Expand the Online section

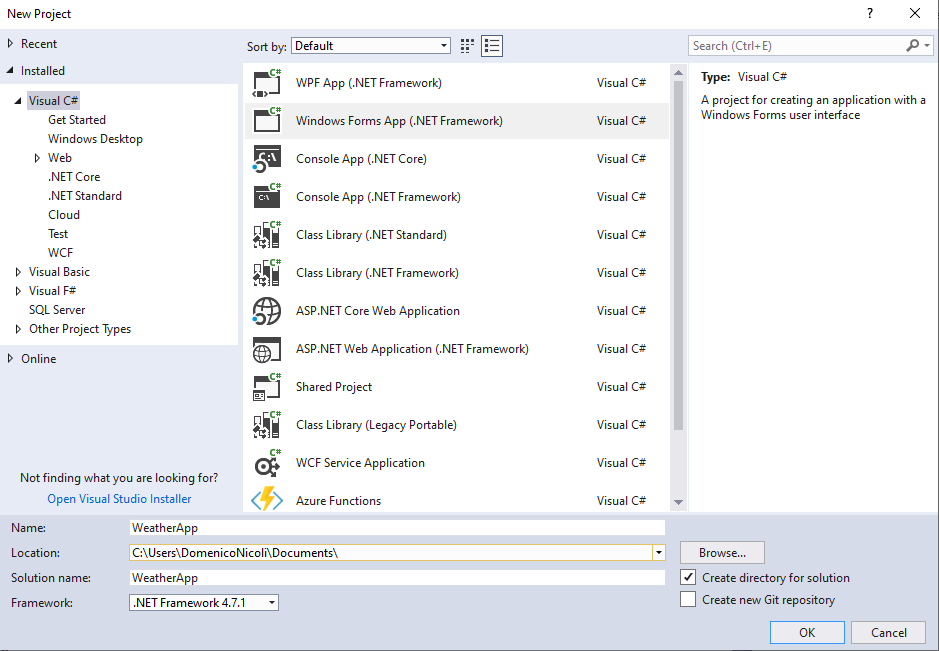point(10,358)
